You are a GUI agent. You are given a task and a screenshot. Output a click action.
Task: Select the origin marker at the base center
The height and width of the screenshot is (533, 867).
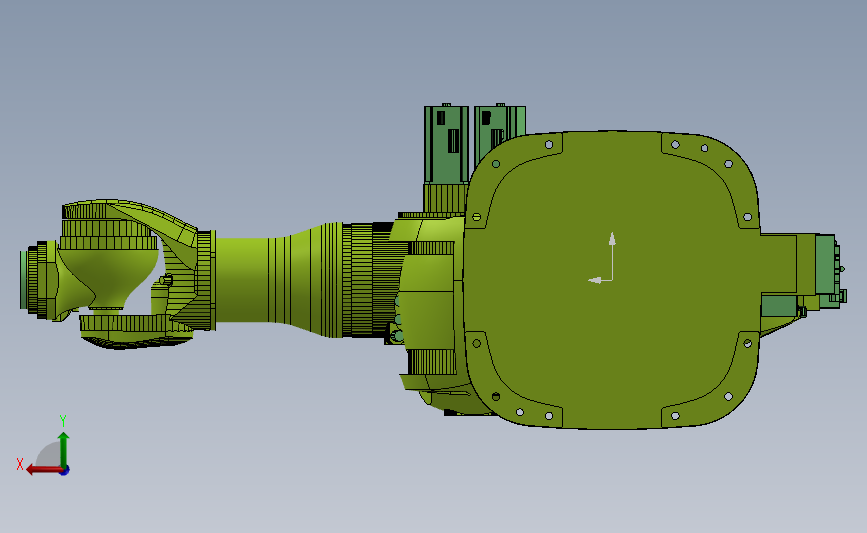tap(602, 258)
